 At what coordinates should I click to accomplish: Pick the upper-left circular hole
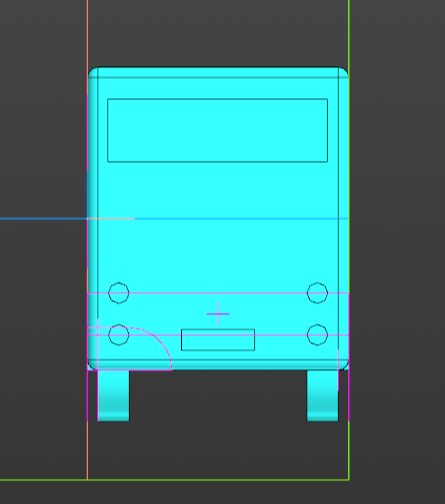click(x=119, y=293)
